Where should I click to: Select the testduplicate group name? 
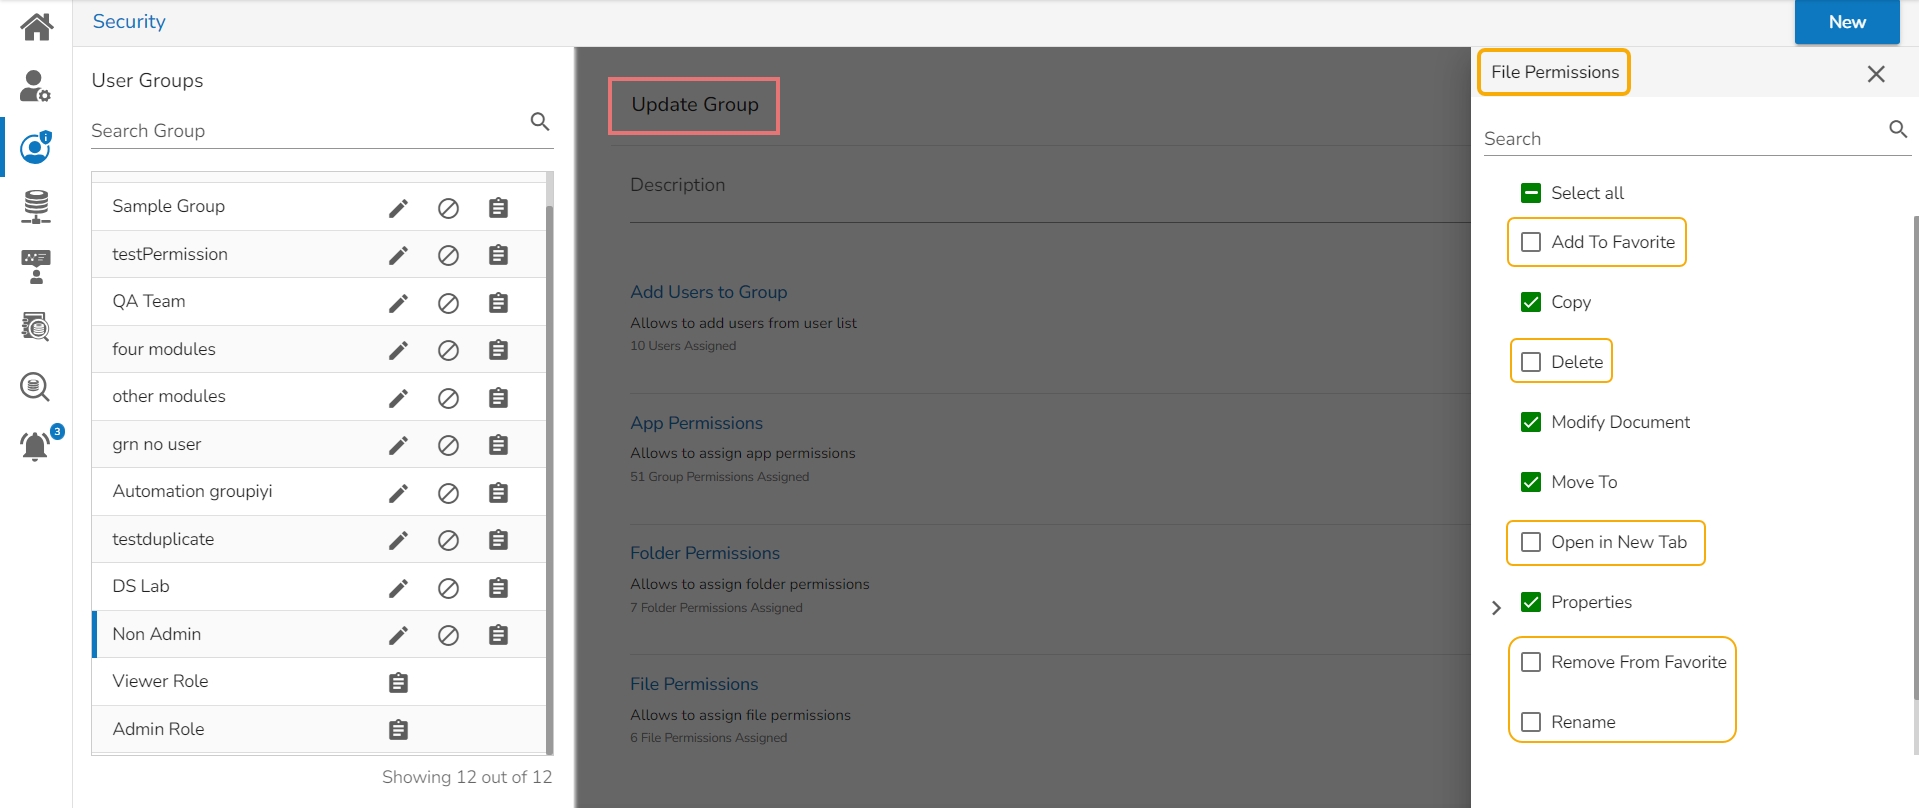click(163, 539)
